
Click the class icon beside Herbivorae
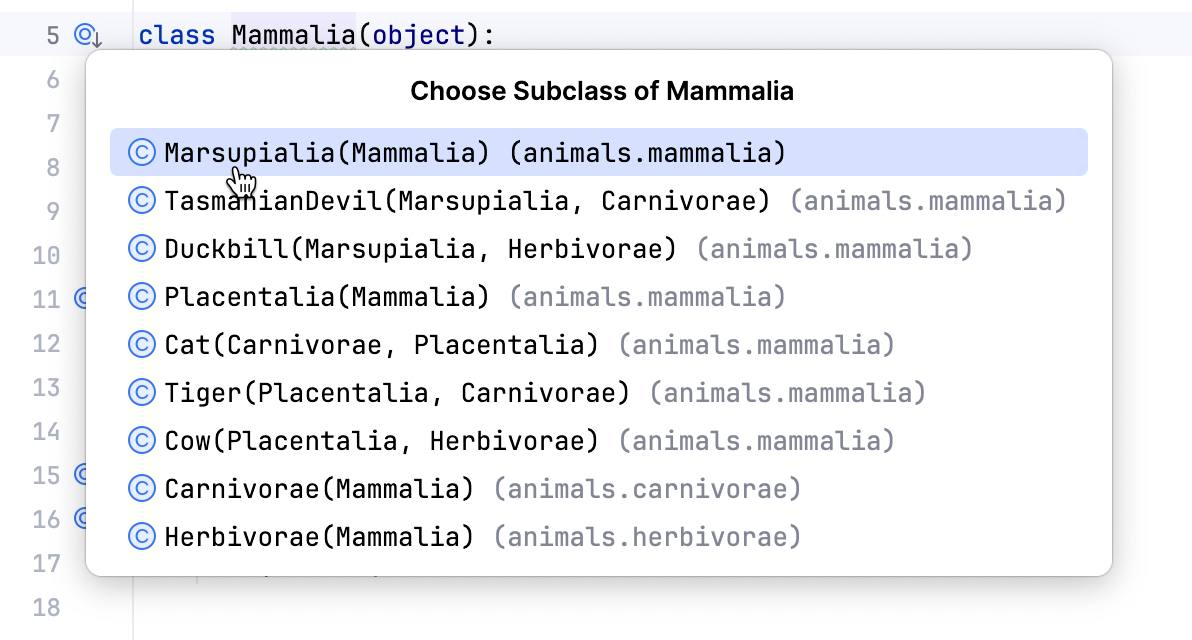coord(142,537)
